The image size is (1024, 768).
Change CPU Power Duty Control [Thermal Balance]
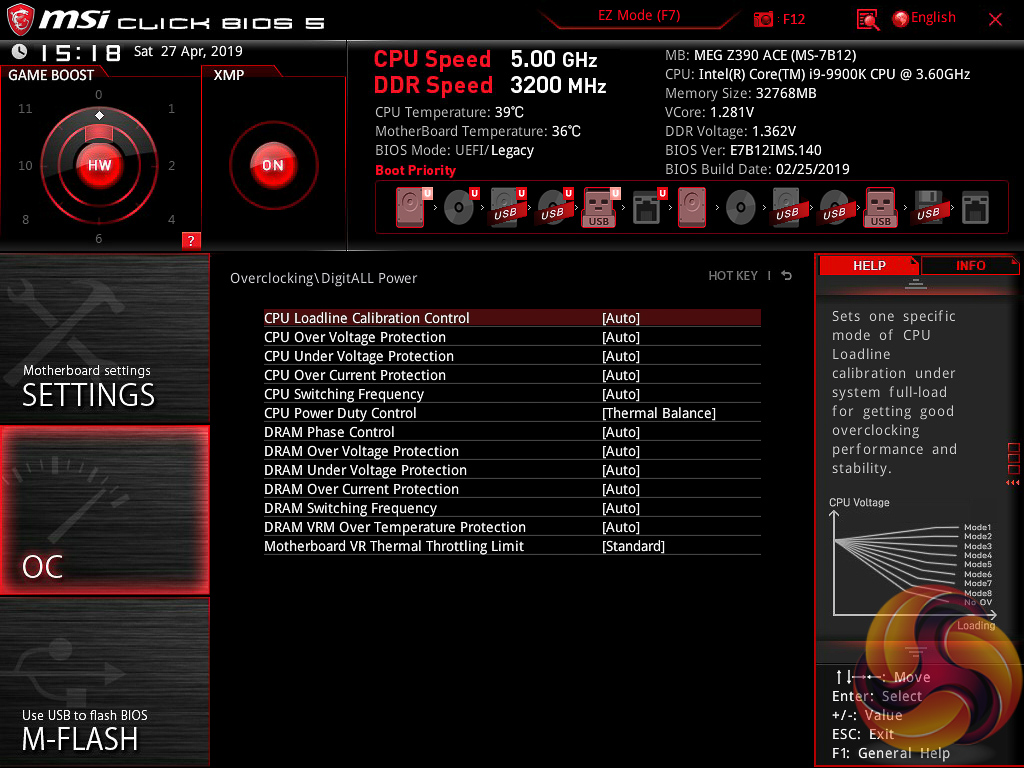coord(658,413)
